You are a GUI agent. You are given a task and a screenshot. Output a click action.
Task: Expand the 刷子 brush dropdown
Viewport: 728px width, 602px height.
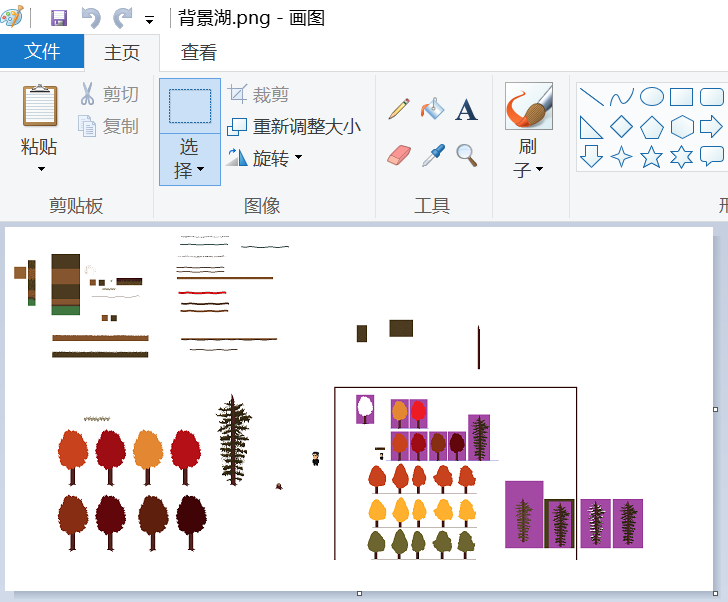[x=529, y=158]
